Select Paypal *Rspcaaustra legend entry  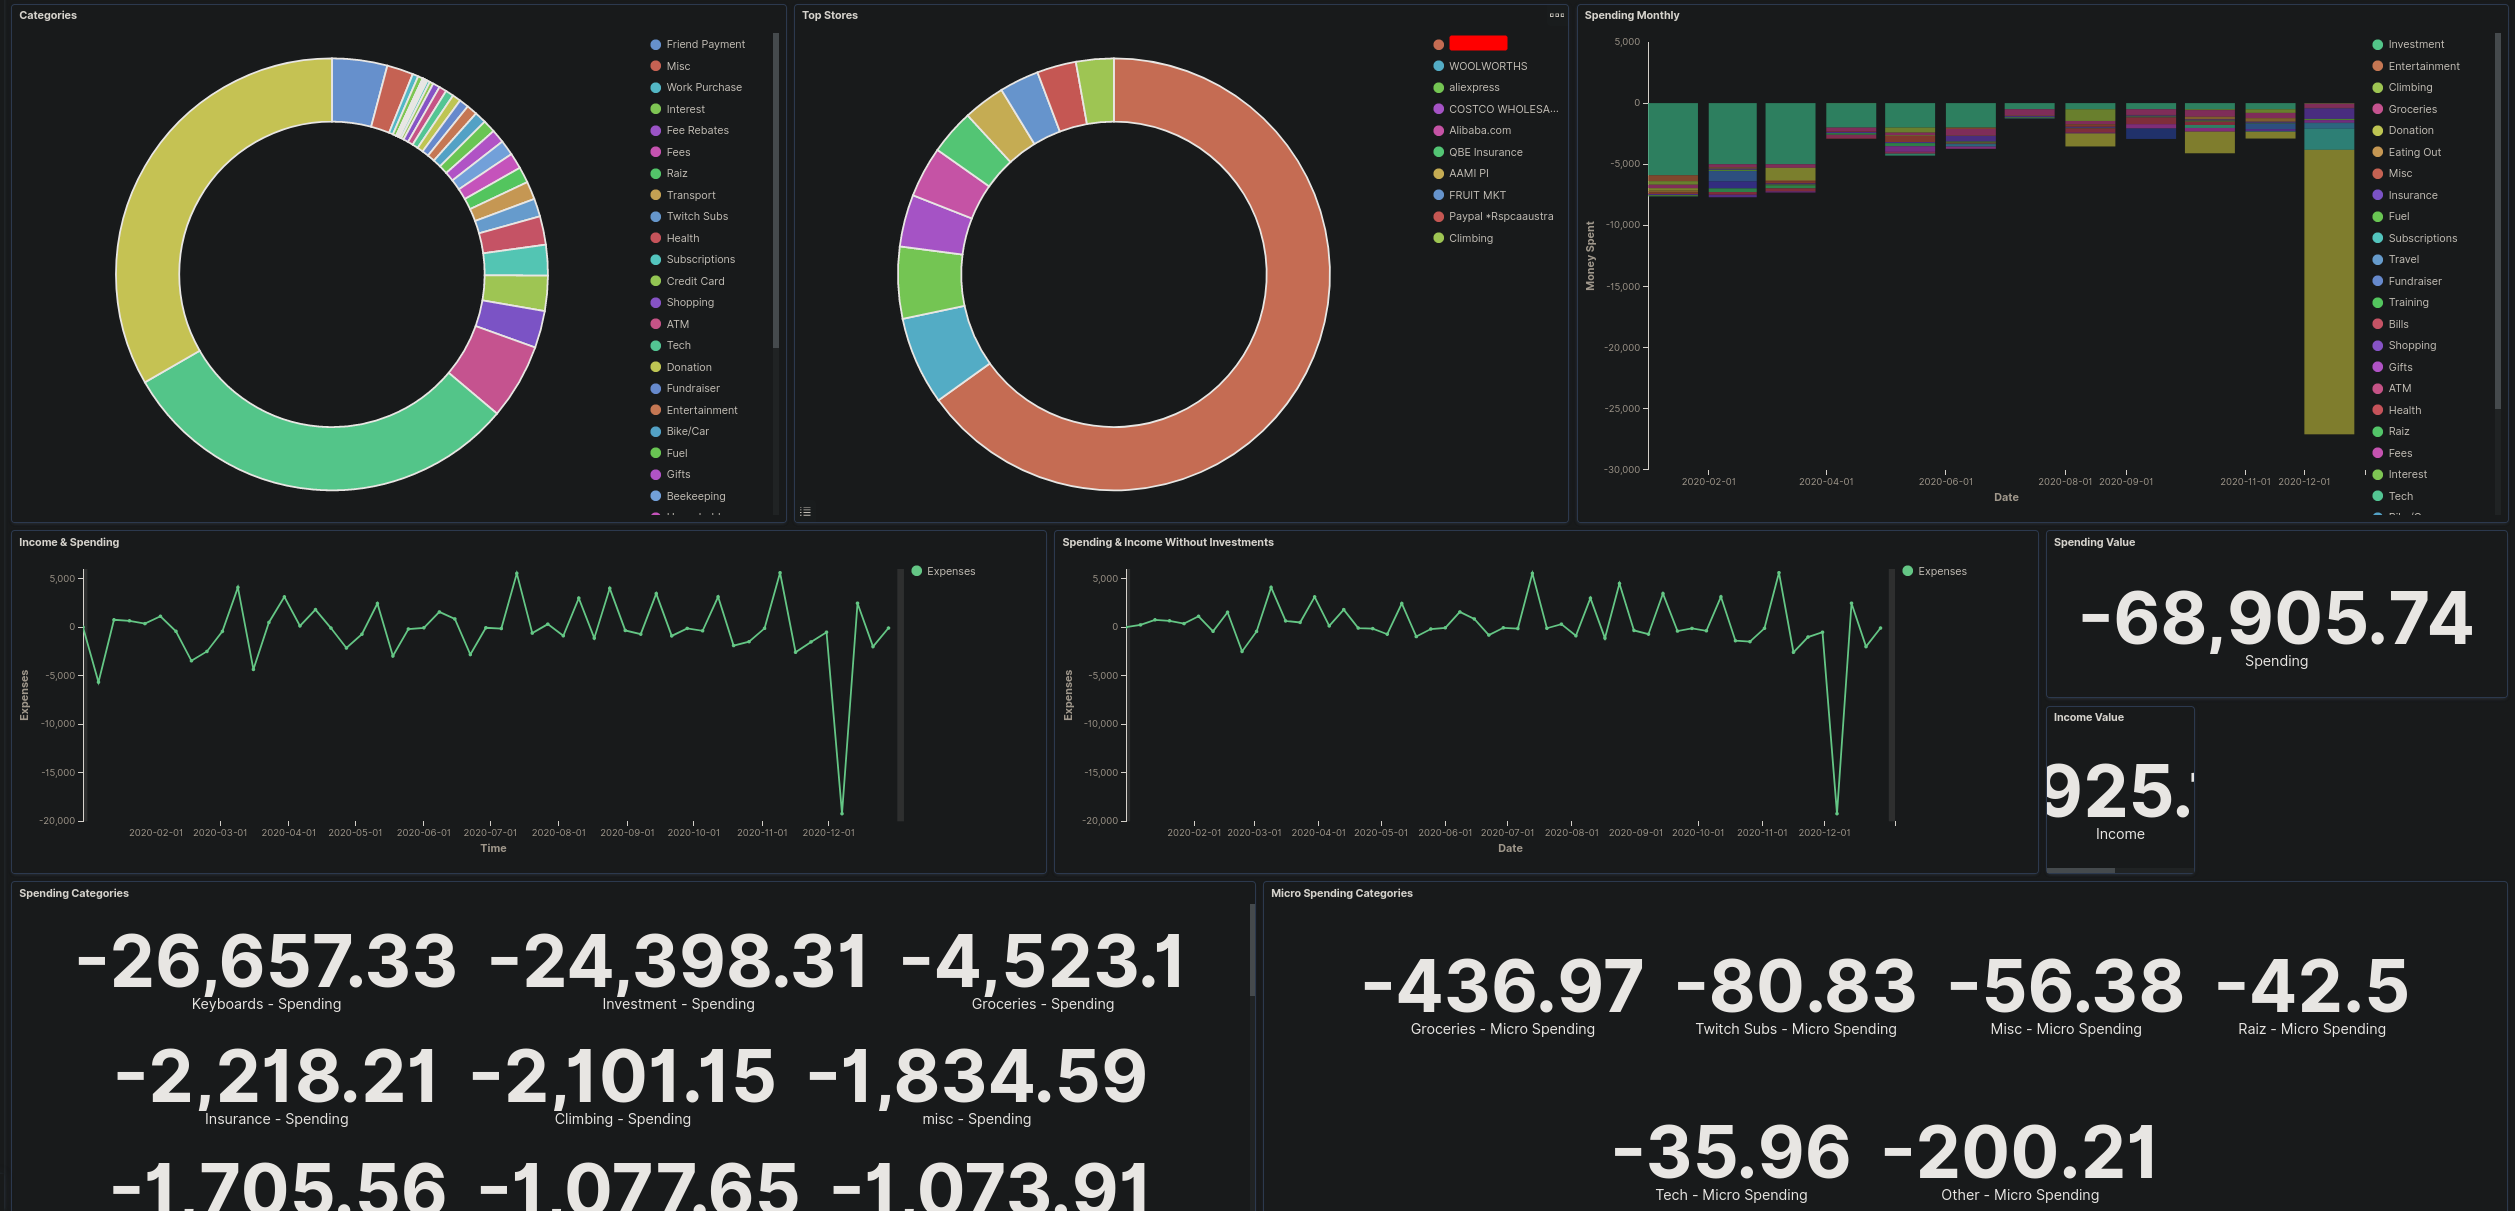pos(1501,217)
